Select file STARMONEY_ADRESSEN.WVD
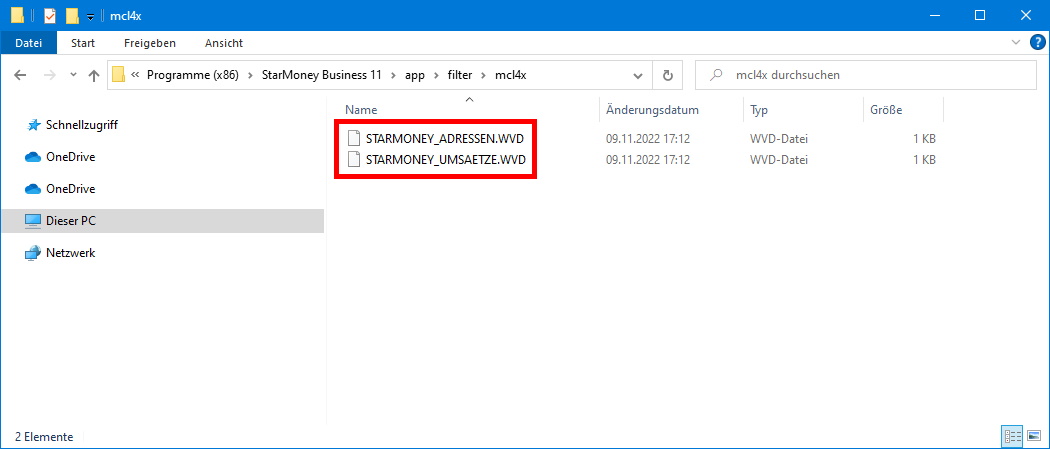Viewport: 1050px width, 449px height. click(445, 139)
